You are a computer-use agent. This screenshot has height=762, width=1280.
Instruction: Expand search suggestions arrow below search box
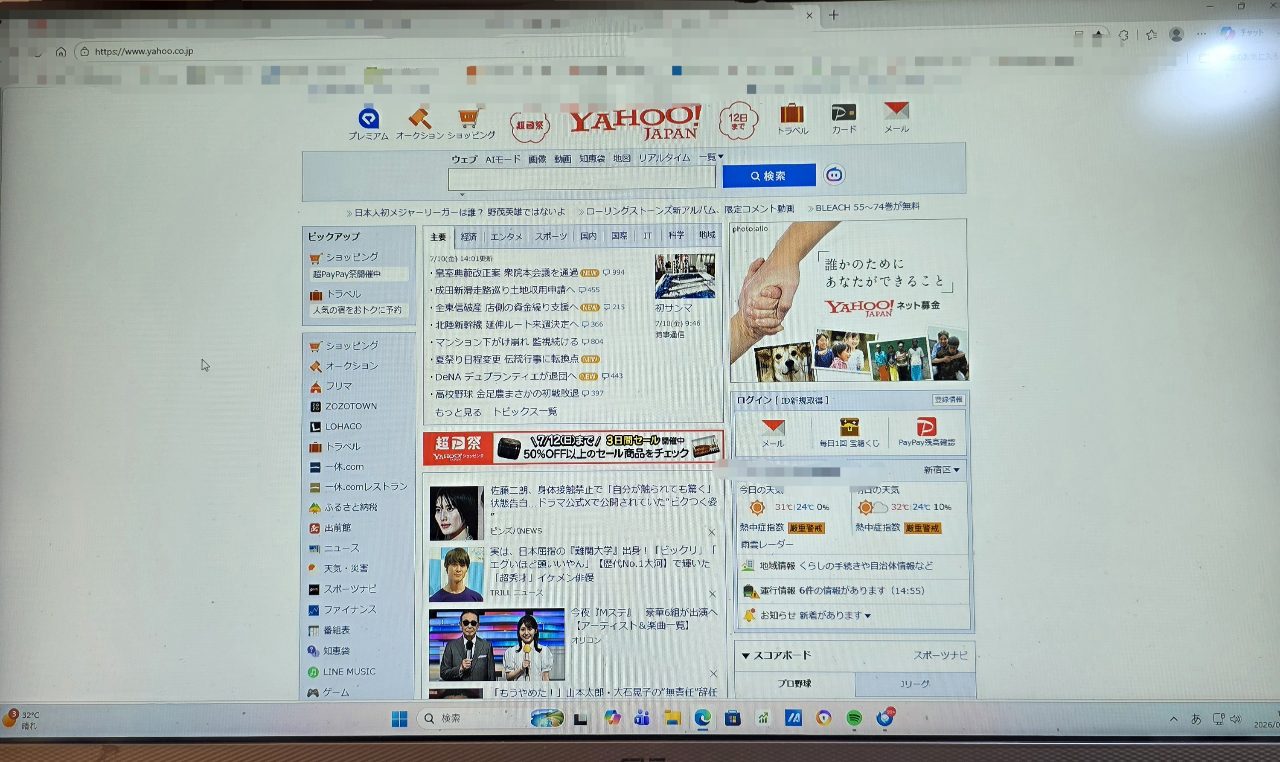[x=462, y=194]
